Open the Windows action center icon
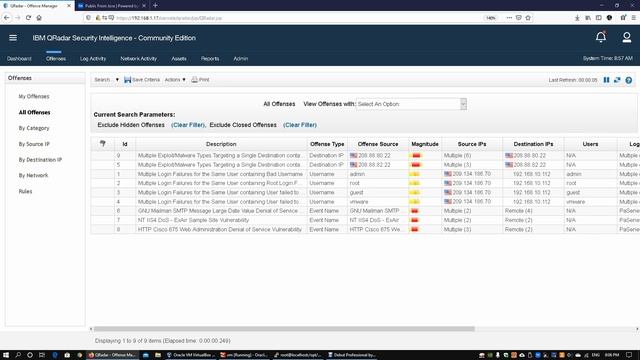Image resolution: width=640 pixels, height=360 pixels. pos(629,355)
